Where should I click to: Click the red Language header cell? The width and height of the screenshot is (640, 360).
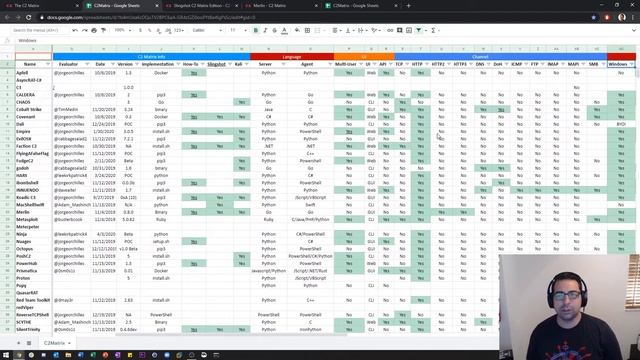point(292,57)
